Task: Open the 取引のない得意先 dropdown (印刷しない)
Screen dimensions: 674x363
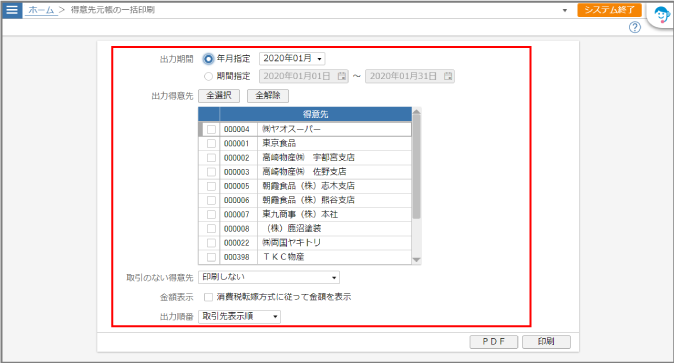Action: [x=269, y=277]
